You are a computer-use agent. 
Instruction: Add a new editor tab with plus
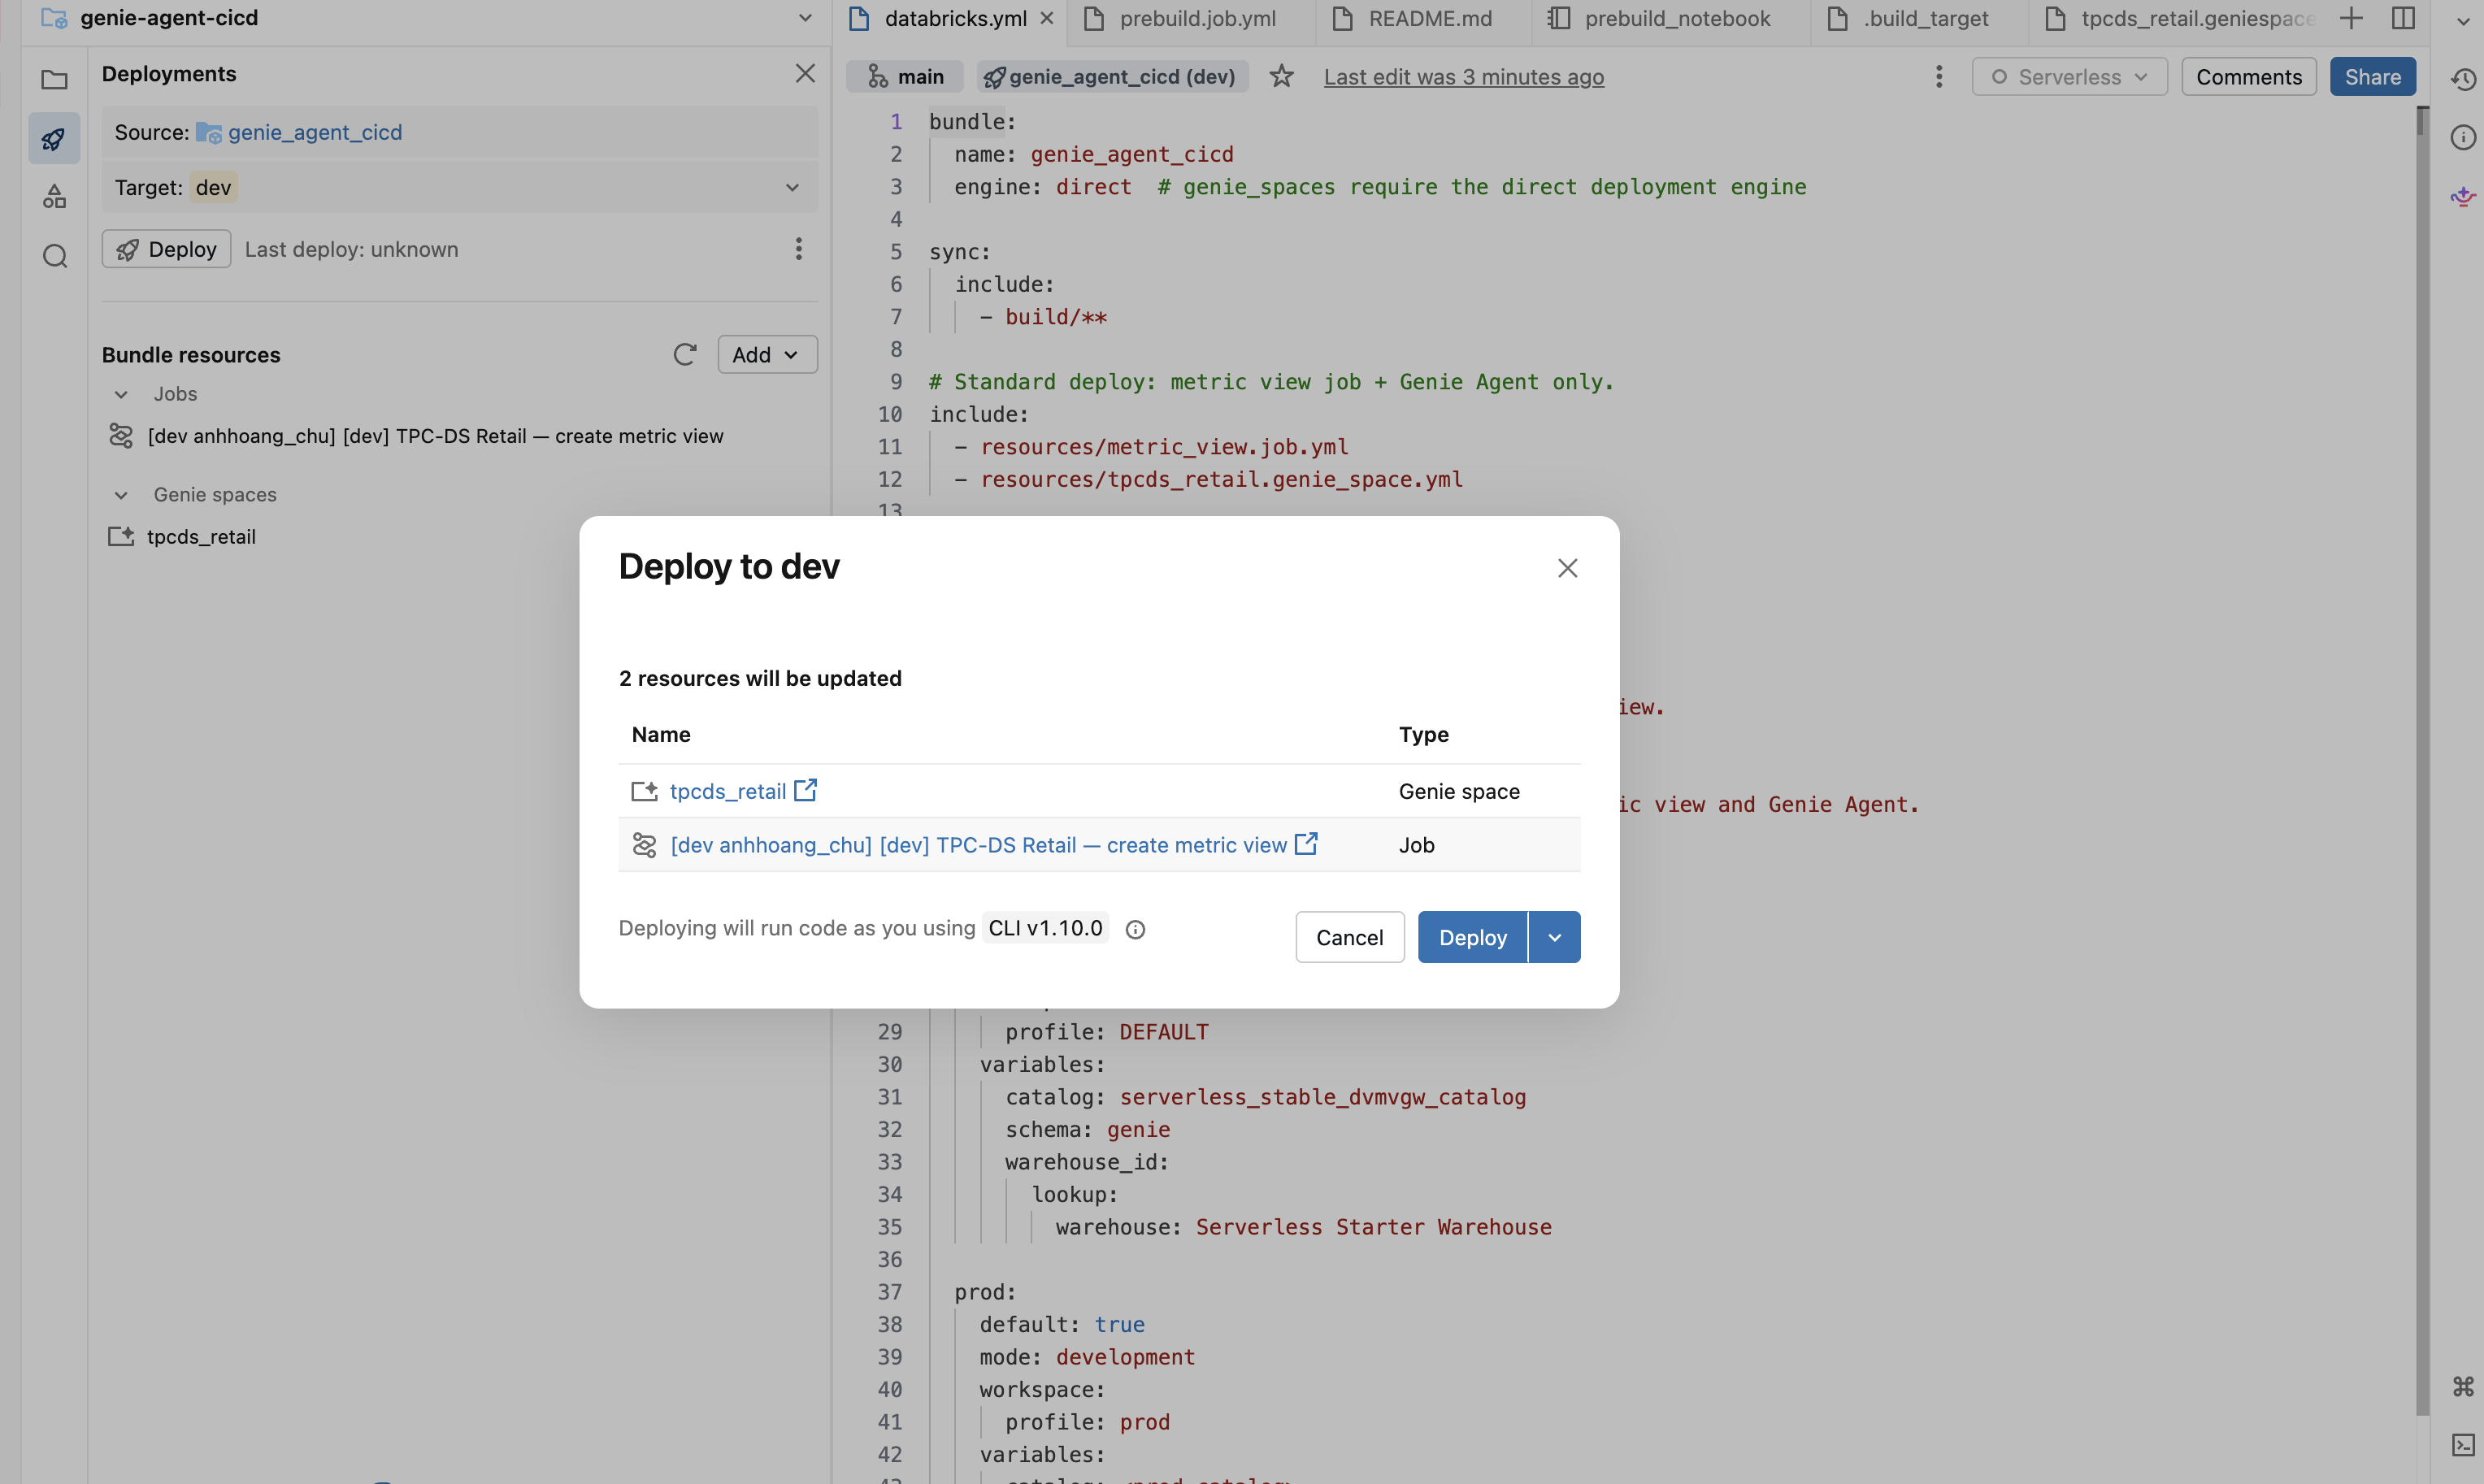coord(2351,18)
